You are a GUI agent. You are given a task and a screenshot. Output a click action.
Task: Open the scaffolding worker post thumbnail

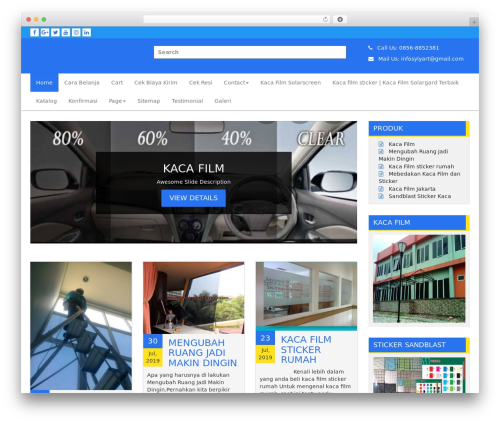click(81, 326)
